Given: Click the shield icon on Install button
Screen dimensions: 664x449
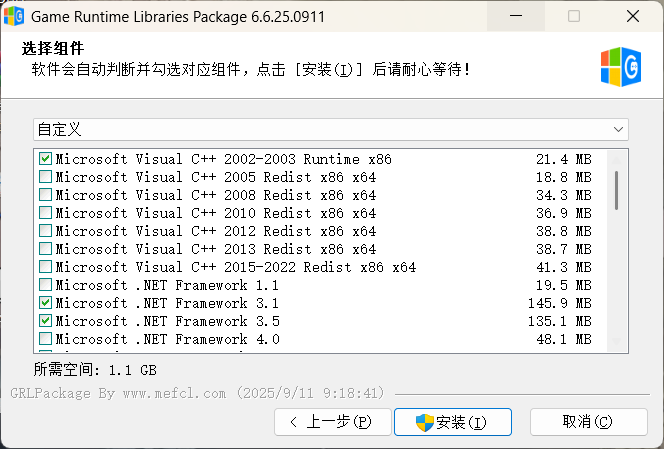Looking at the screenshot, I should pyautogui.click(x=424, y=422).
